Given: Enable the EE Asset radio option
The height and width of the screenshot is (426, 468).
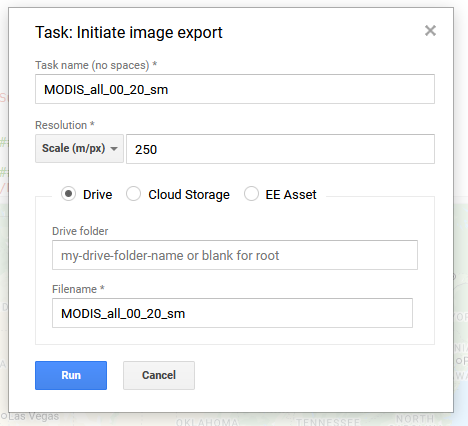Looking at the screenshot, I should click(x=251, y=194).
